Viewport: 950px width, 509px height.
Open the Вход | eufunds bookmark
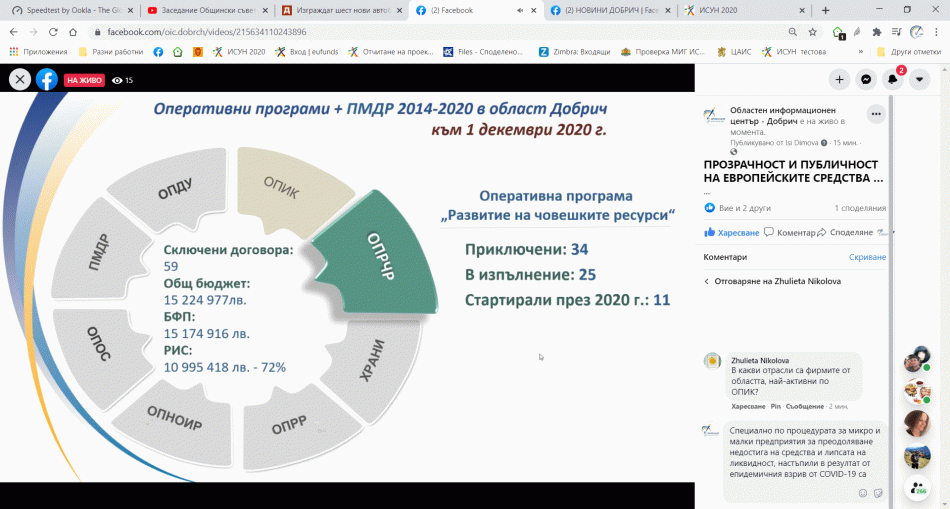tap(306, 52)
